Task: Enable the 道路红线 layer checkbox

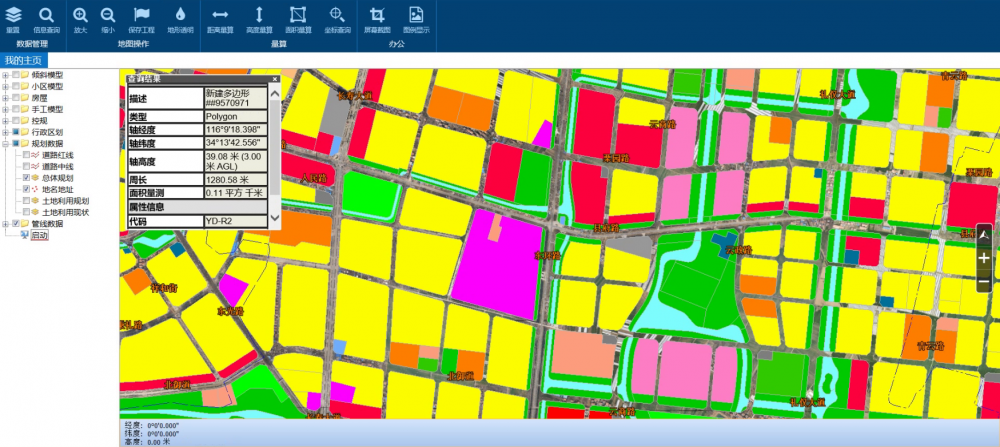Action: tap(26, 155)
